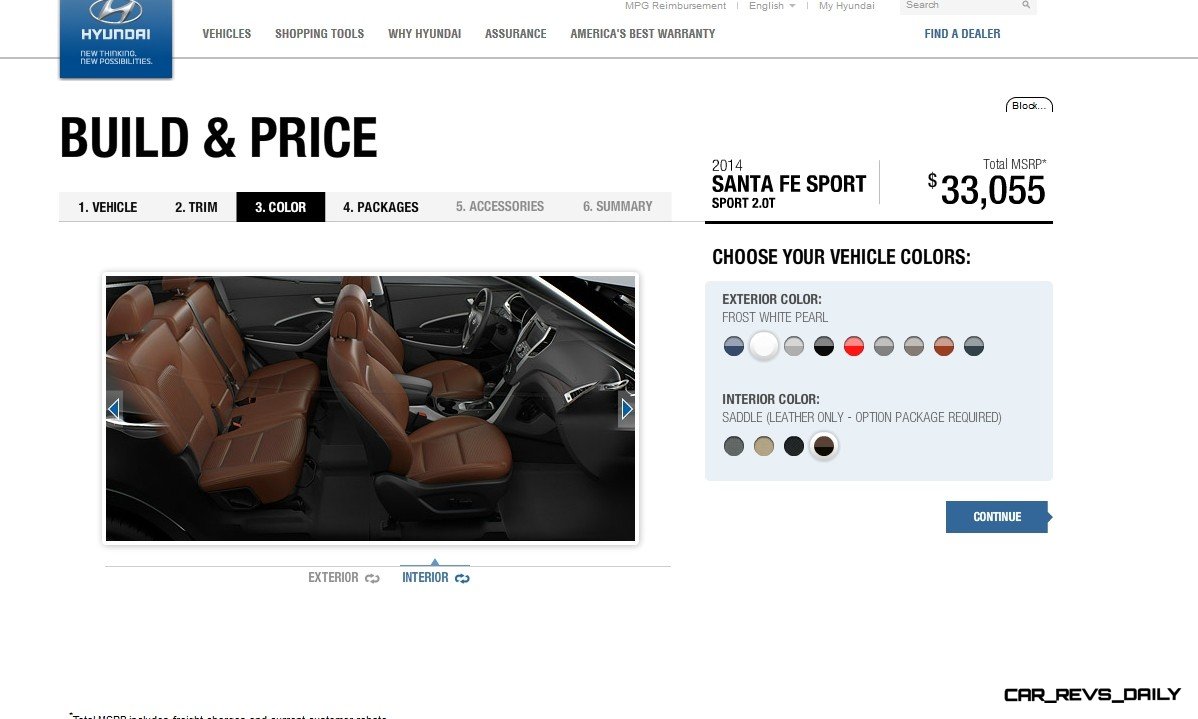Open Shopping Tools menu
1198x719 pixels.
click(319, 34)
